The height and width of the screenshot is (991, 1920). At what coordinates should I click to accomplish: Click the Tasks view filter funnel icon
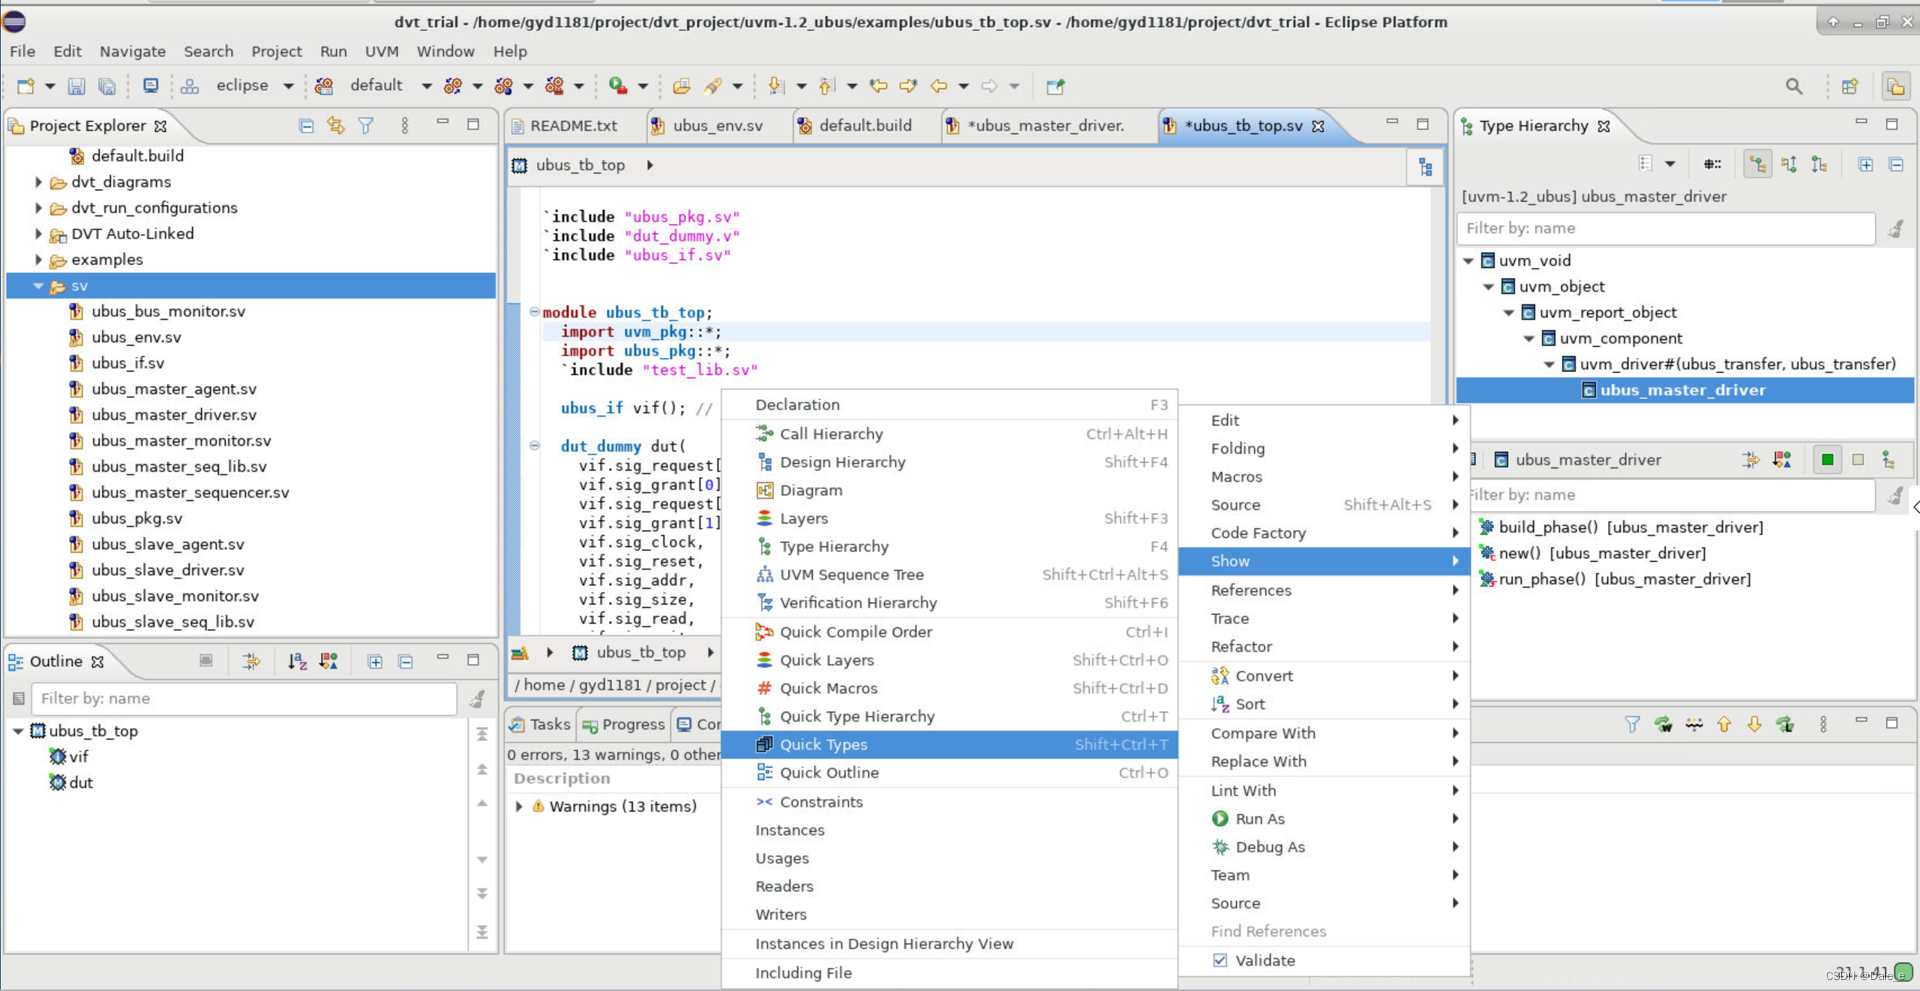1632,724
